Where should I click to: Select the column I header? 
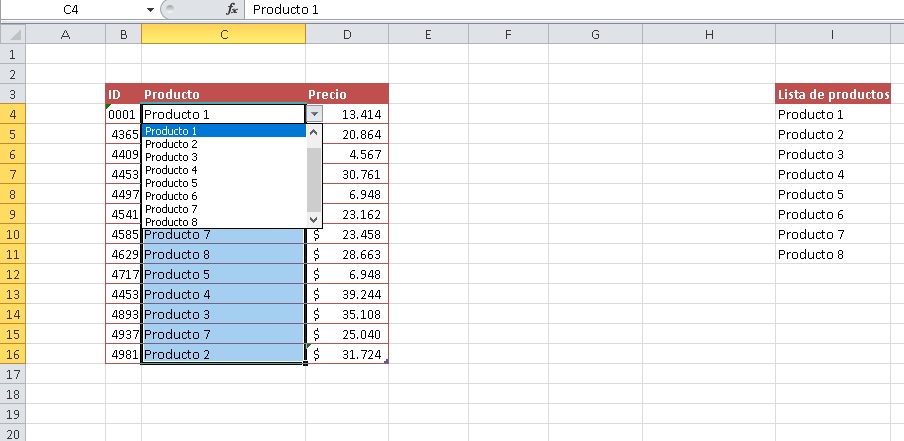point(832,35)
